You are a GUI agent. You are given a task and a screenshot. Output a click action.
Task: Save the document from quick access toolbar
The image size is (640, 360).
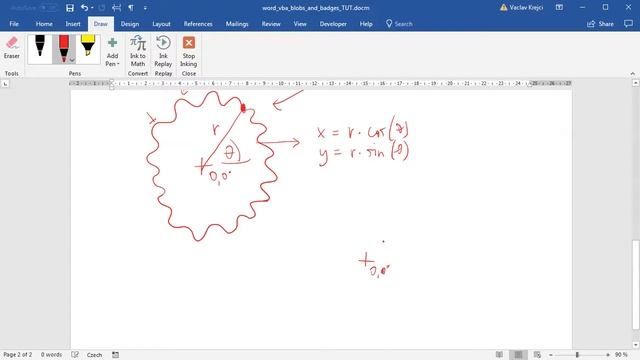pos(70,8)
